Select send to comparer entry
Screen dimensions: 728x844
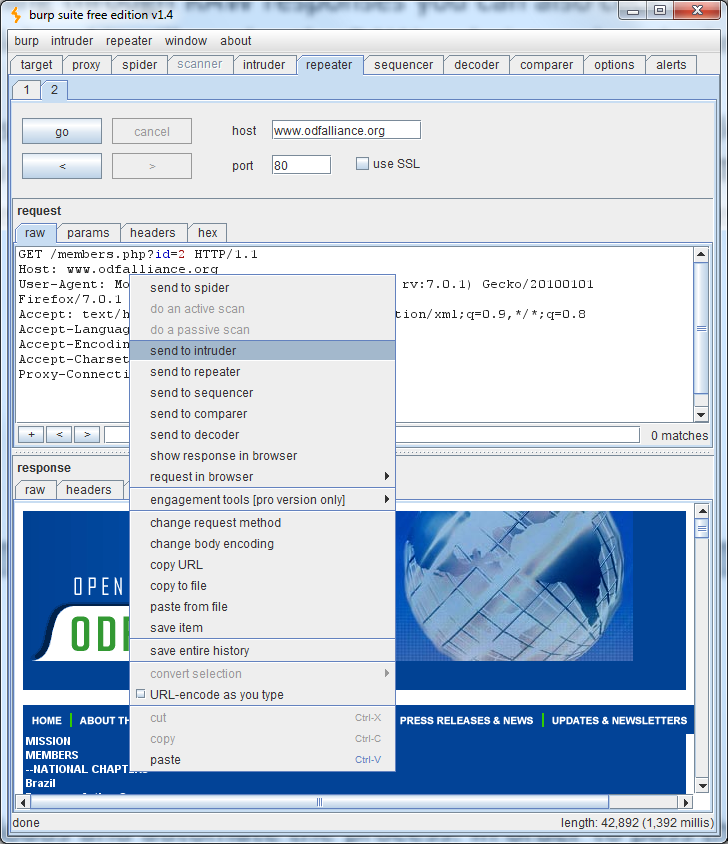(x=263, y=413)
